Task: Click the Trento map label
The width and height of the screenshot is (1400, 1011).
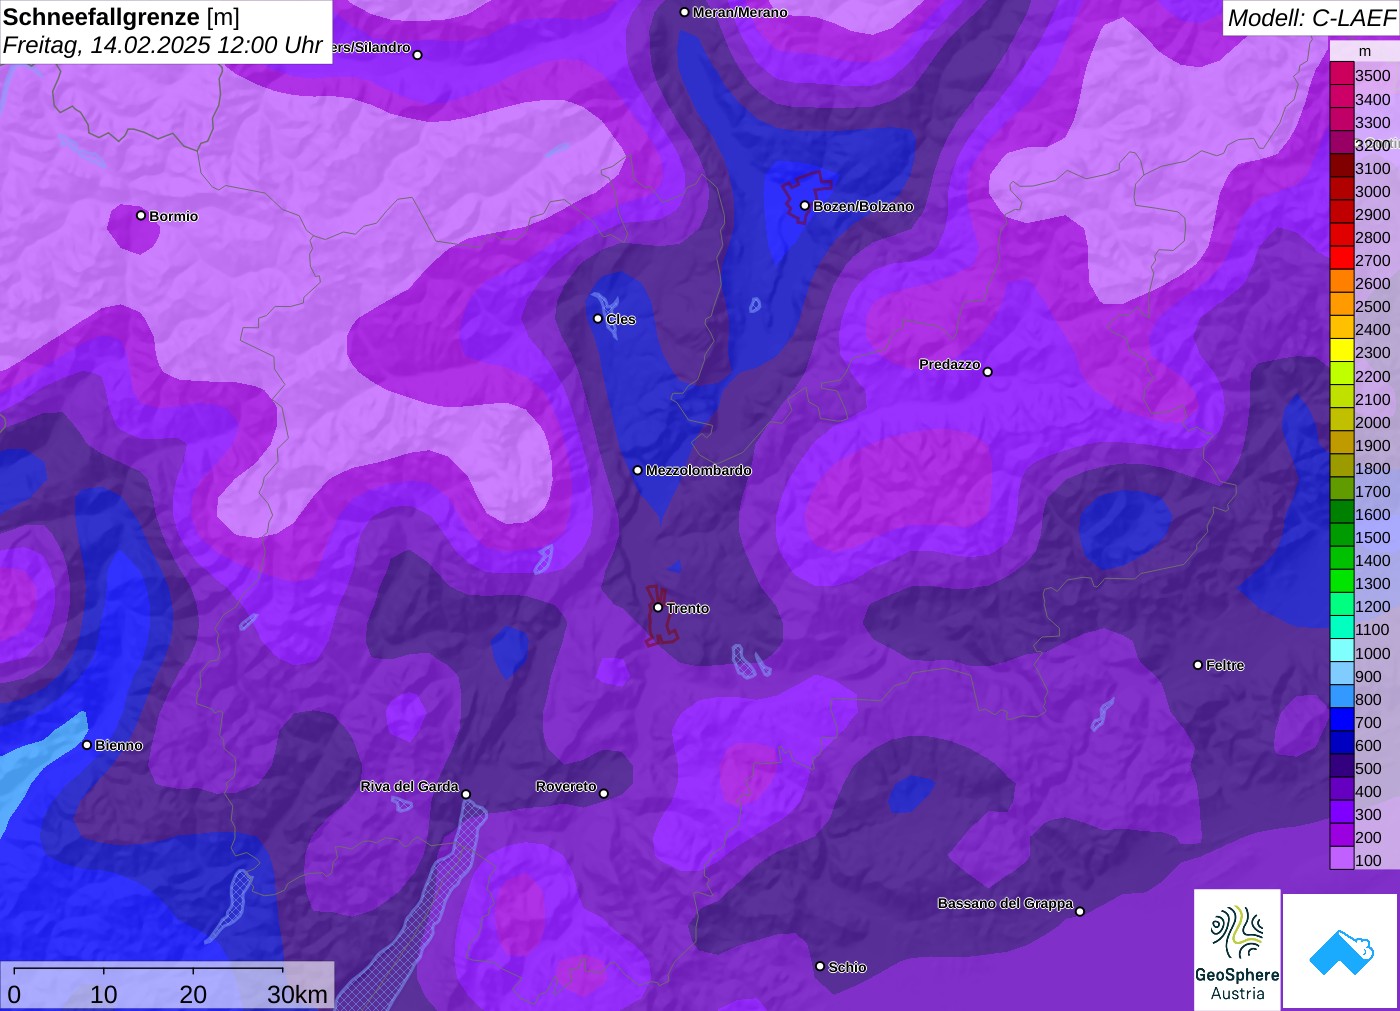Action: pos(688,608)
